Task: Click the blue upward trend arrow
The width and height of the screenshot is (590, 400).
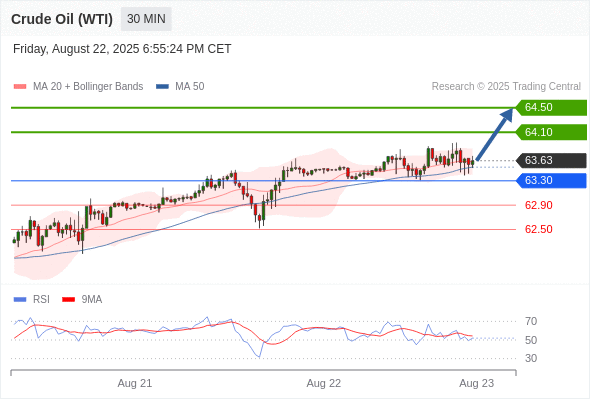Action: pos(494,134)
